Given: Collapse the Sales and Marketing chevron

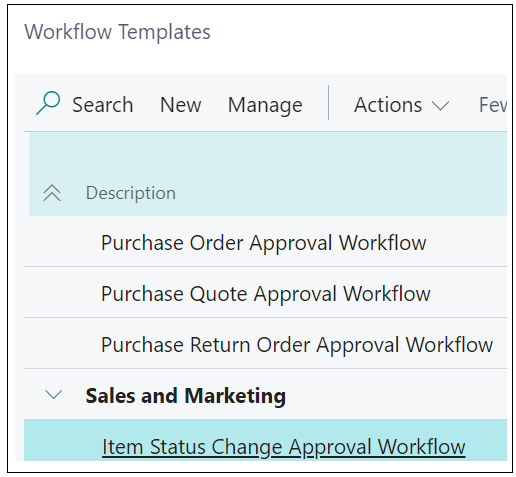Looking at the screenshot, I should 53,395.
